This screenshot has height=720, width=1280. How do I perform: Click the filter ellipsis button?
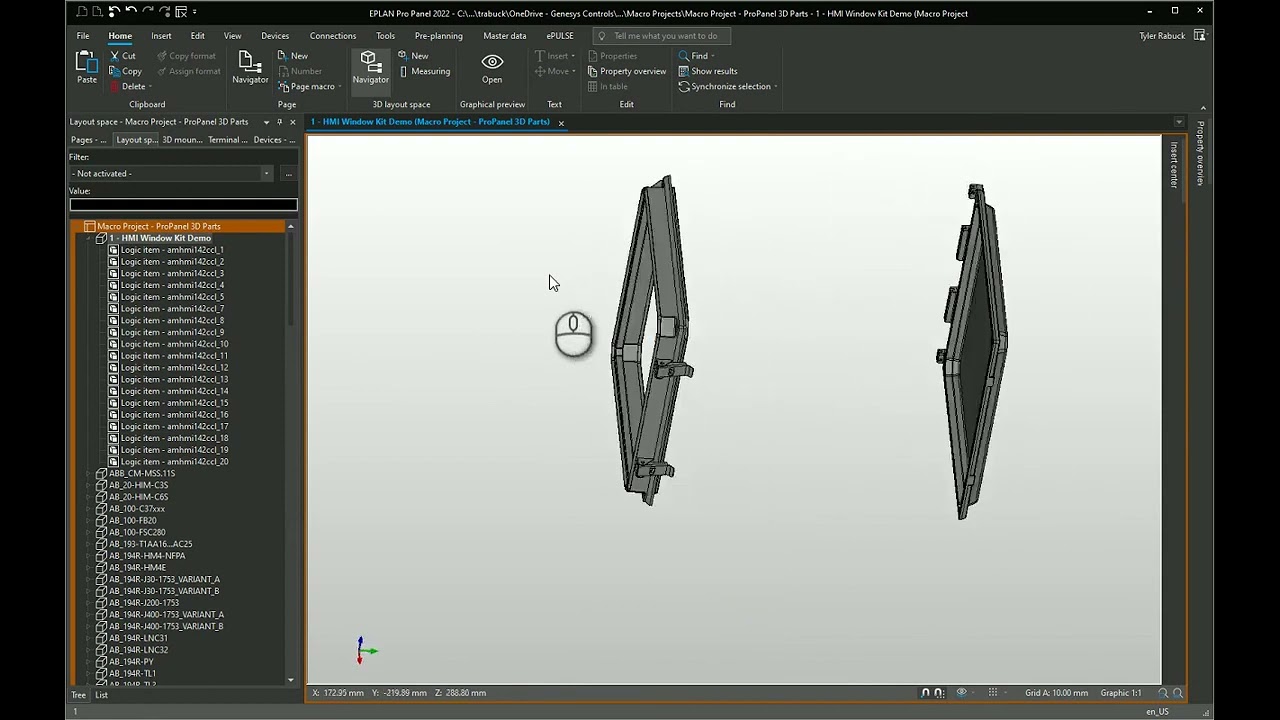point(288,174)
